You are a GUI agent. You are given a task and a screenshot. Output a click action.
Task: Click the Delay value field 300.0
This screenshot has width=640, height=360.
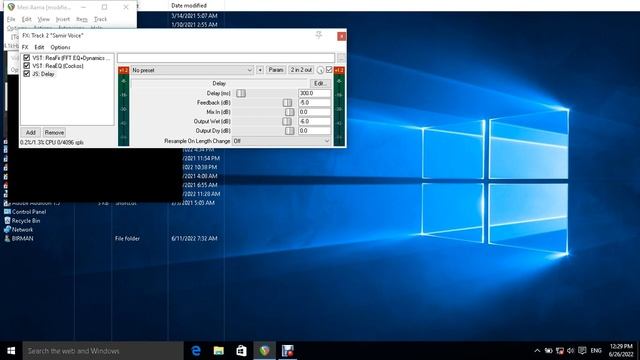[314, 93]
